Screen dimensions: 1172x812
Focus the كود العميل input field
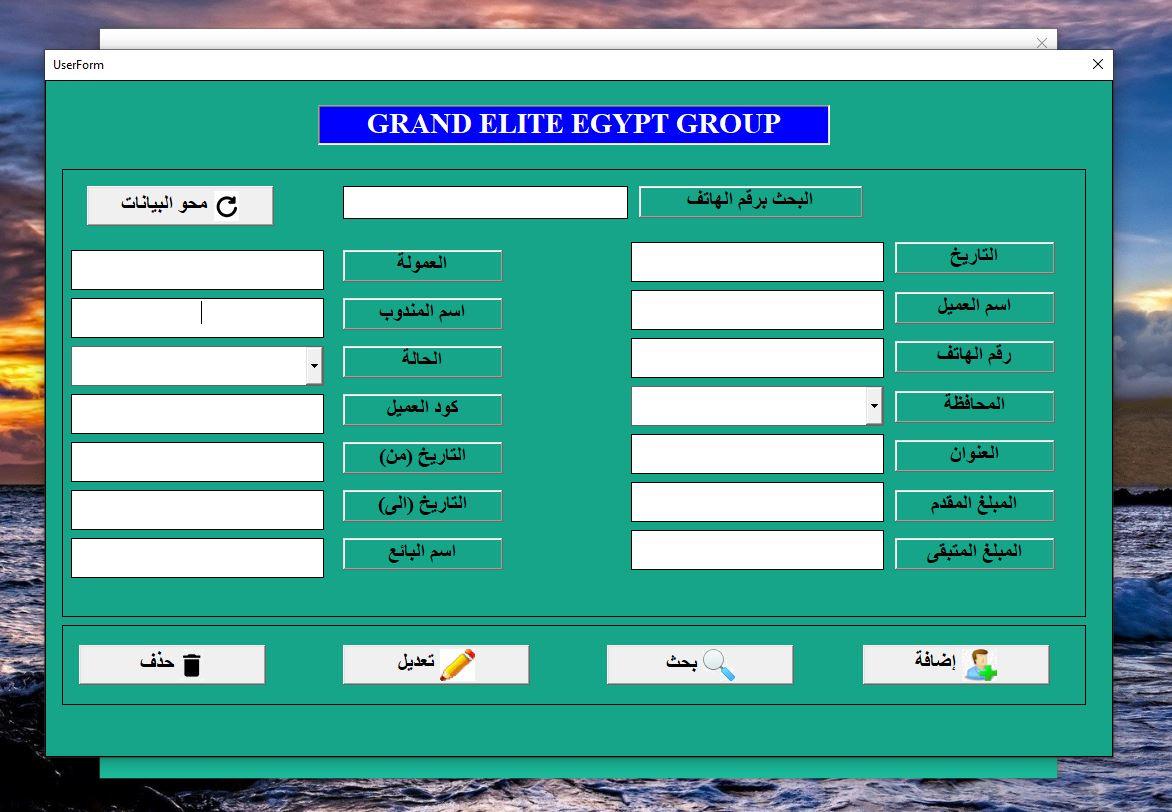(x=197, y=413)
